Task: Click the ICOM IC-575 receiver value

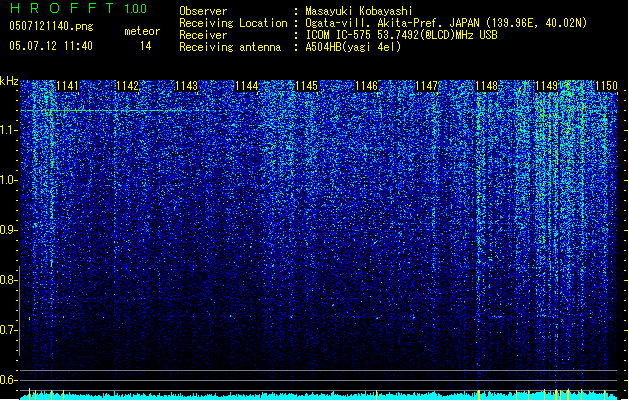Action: point(401,35)
